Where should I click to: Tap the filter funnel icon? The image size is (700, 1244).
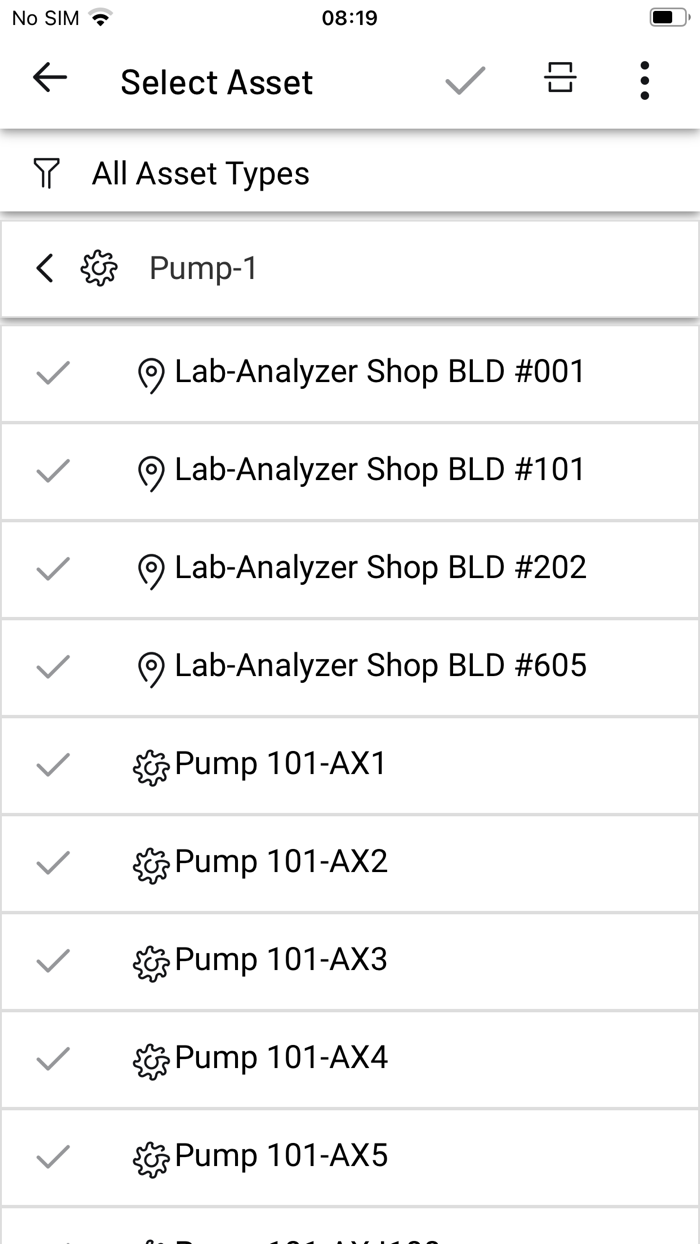(46, 174)
